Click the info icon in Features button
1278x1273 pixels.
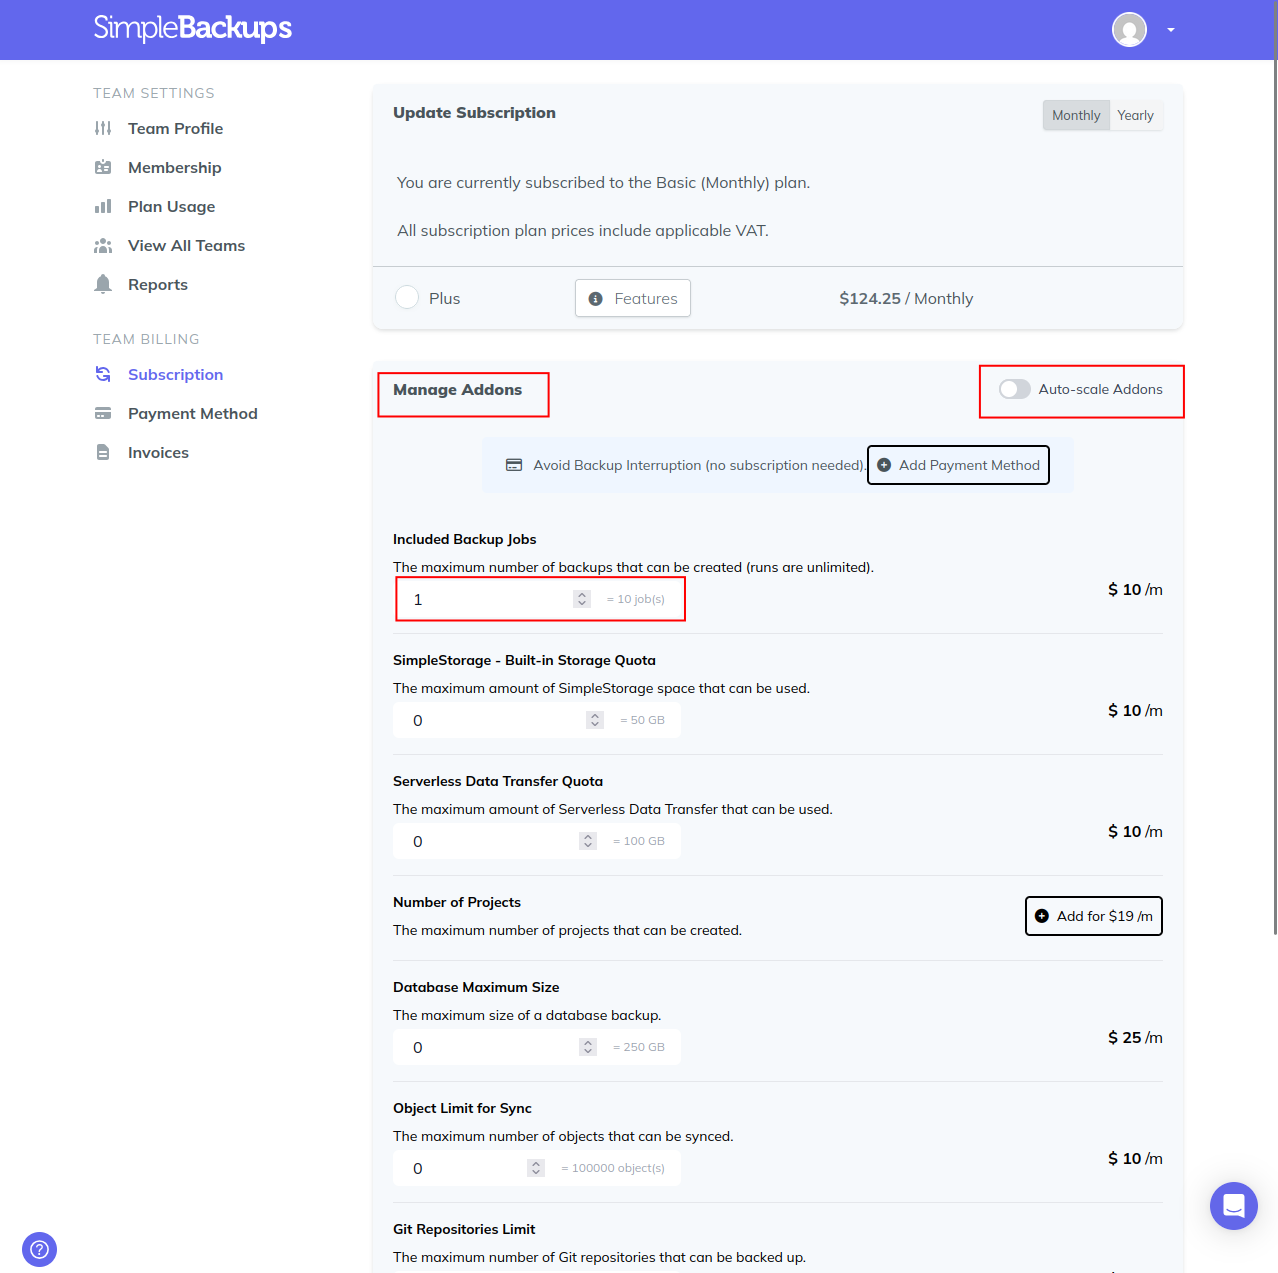596,299
